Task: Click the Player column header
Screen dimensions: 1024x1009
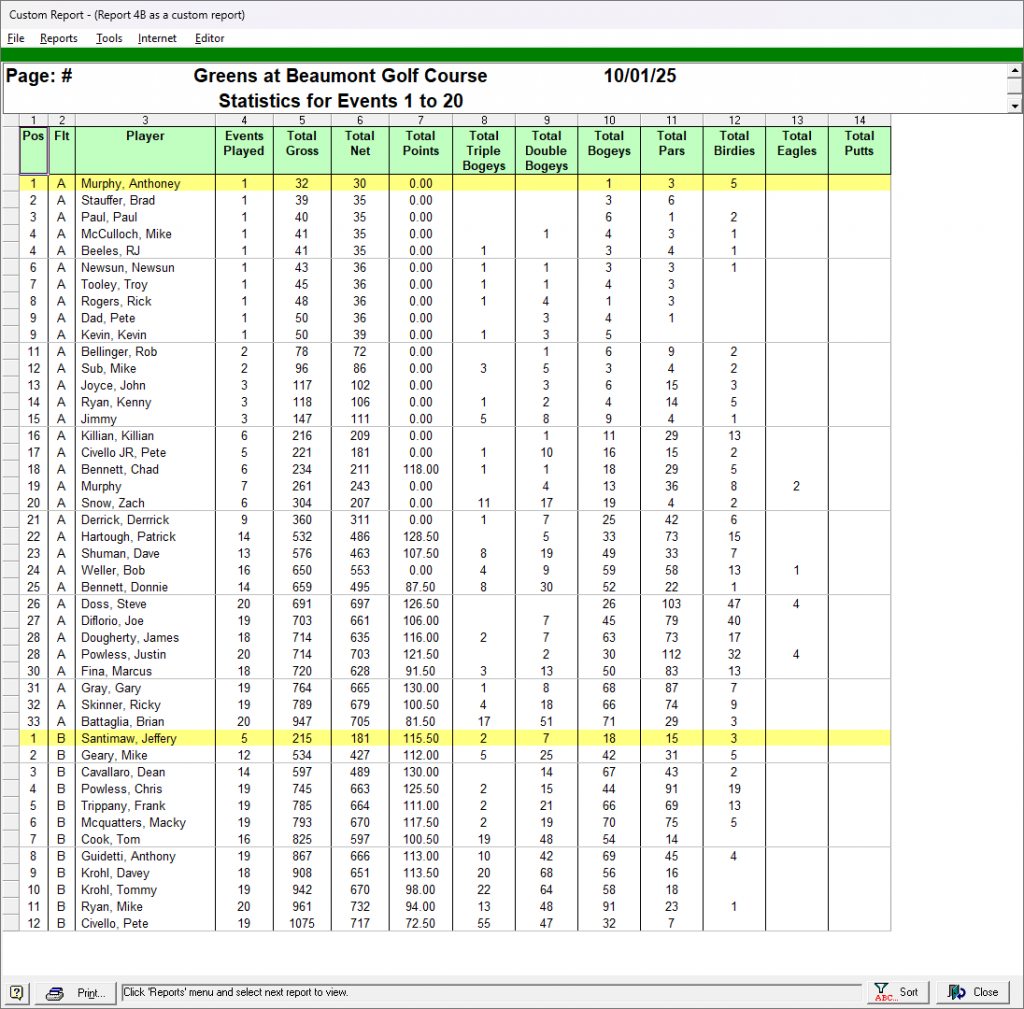Action: (x=145, y=136)
